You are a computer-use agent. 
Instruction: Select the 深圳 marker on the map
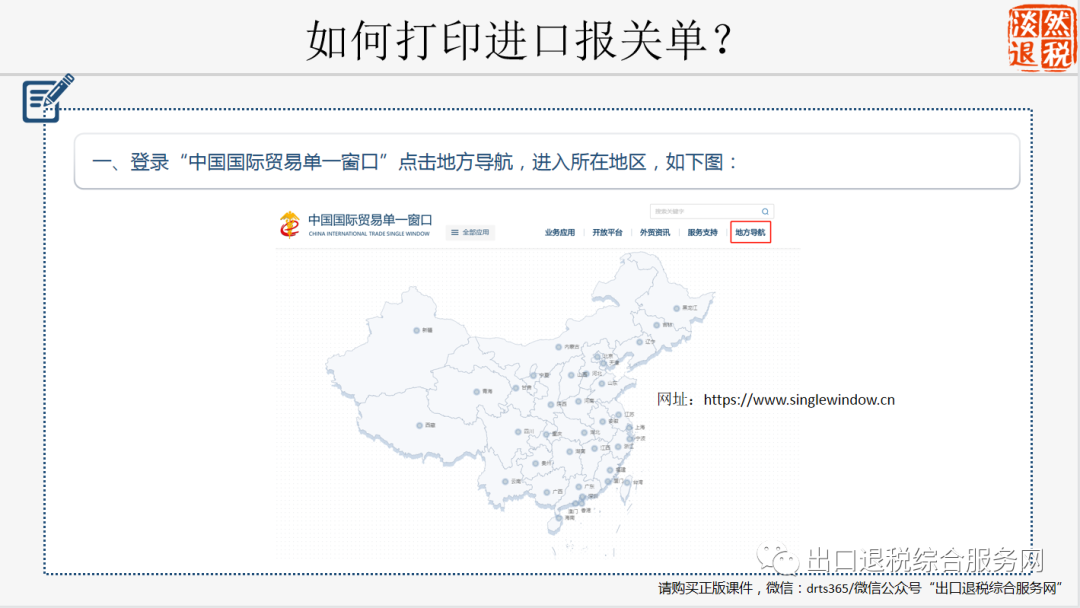[x=583, y=496]
